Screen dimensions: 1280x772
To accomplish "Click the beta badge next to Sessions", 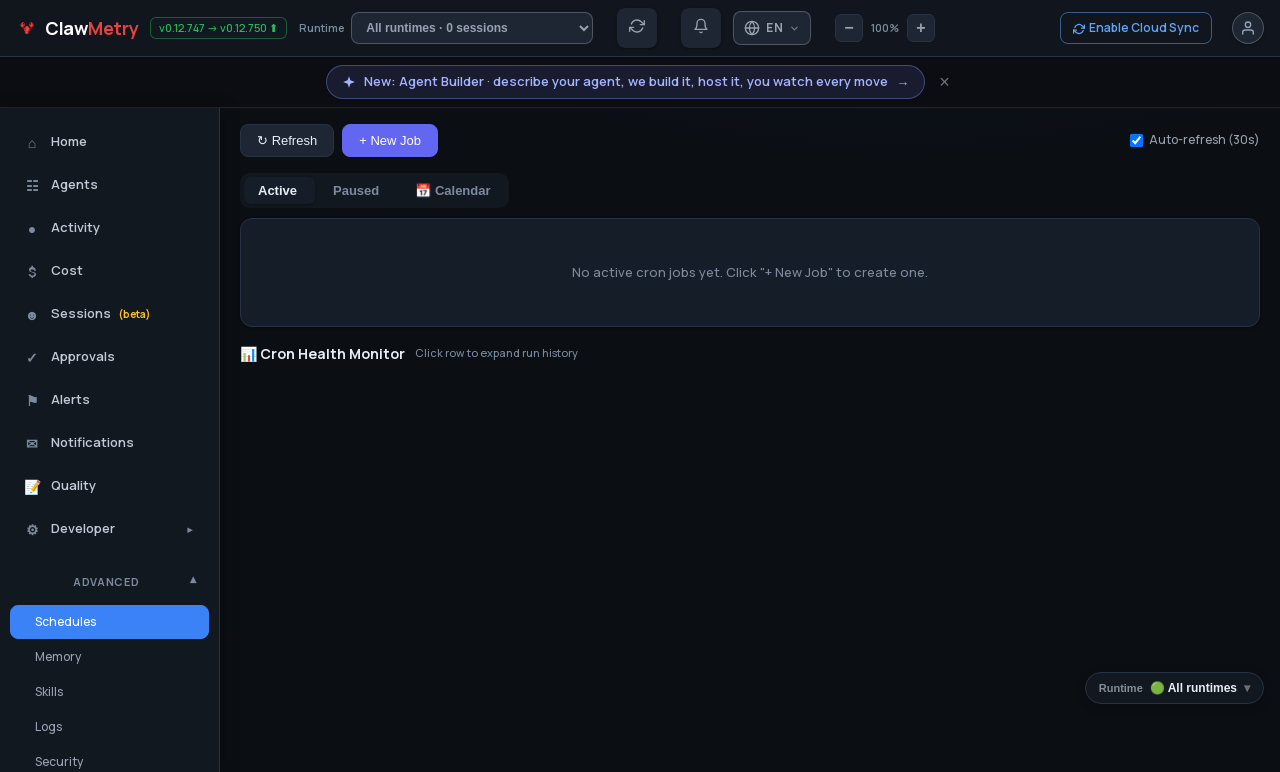I will click(x=134, y=314).
